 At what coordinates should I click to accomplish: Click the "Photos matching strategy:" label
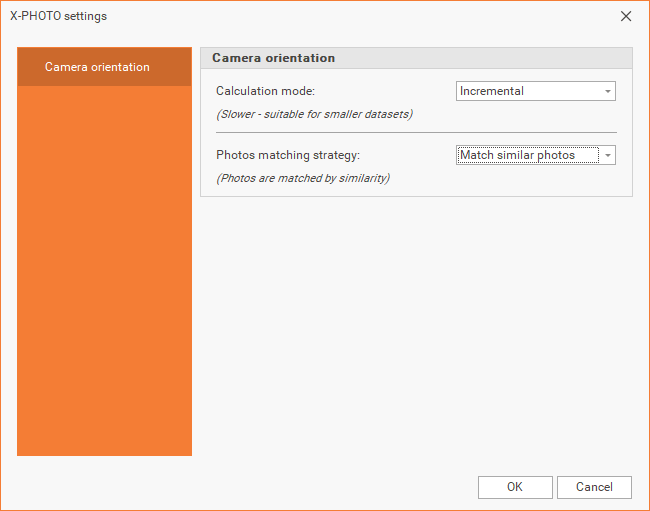click(288, 155)
